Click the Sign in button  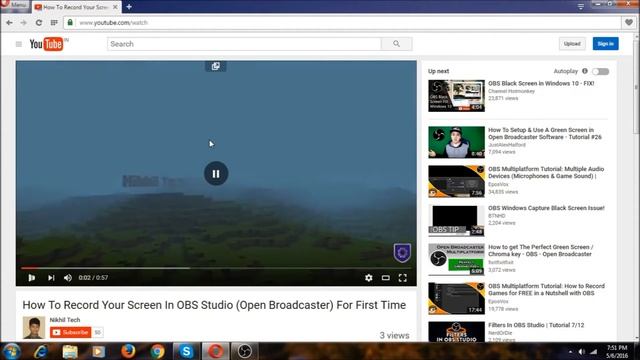605,44
